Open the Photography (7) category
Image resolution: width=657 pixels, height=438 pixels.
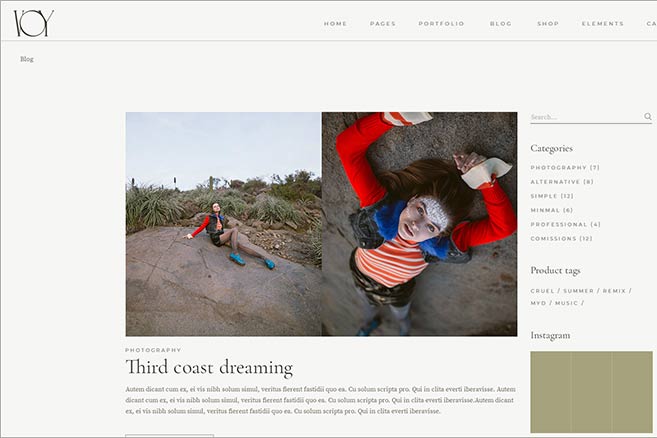click(x=565, y=168)
